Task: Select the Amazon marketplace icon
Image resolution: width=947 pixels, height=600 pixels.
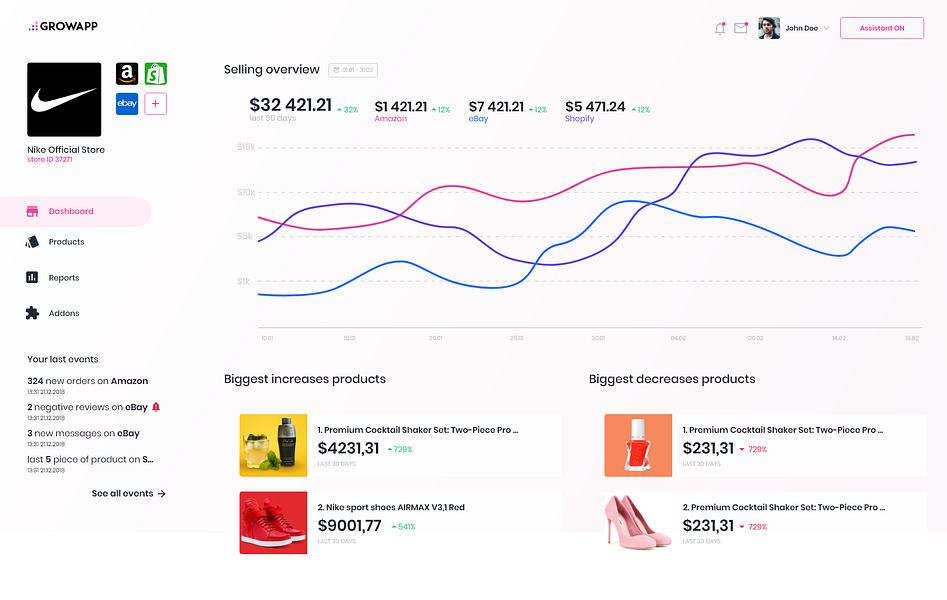Action: (x=127, y=74)
